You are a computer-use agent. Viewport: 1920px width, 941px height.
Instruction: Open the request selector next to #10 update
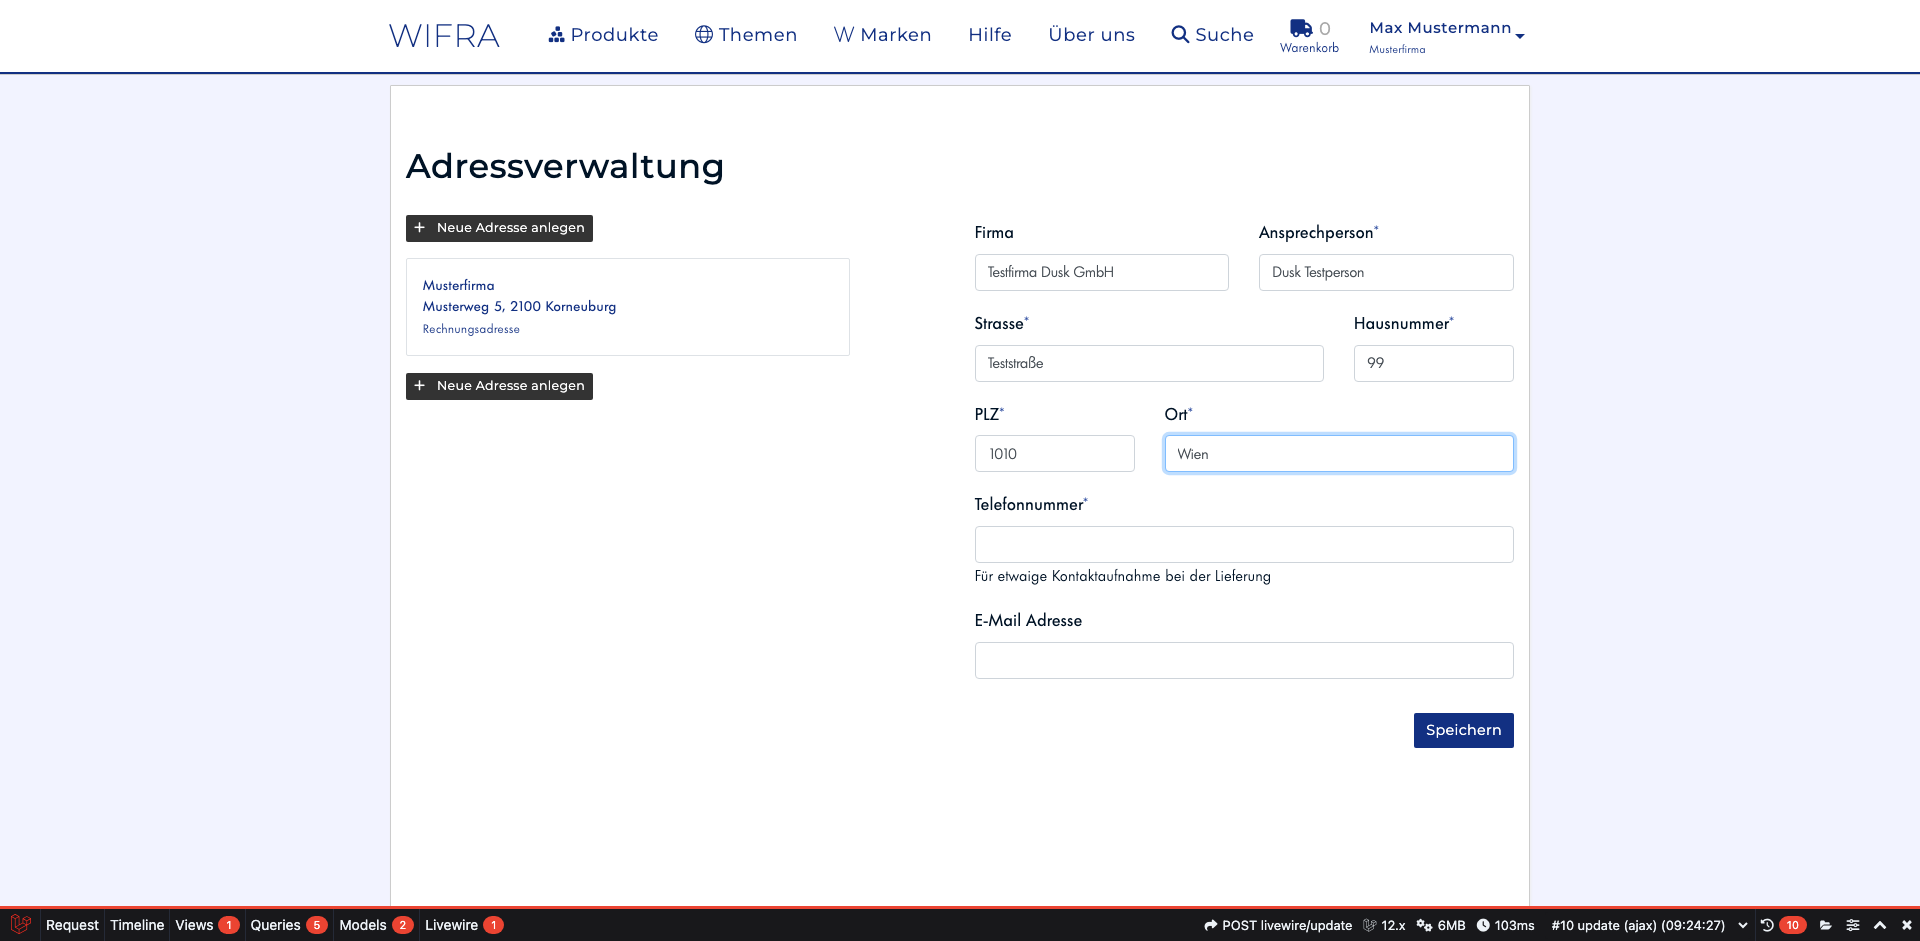click(x=1741, y=925)
